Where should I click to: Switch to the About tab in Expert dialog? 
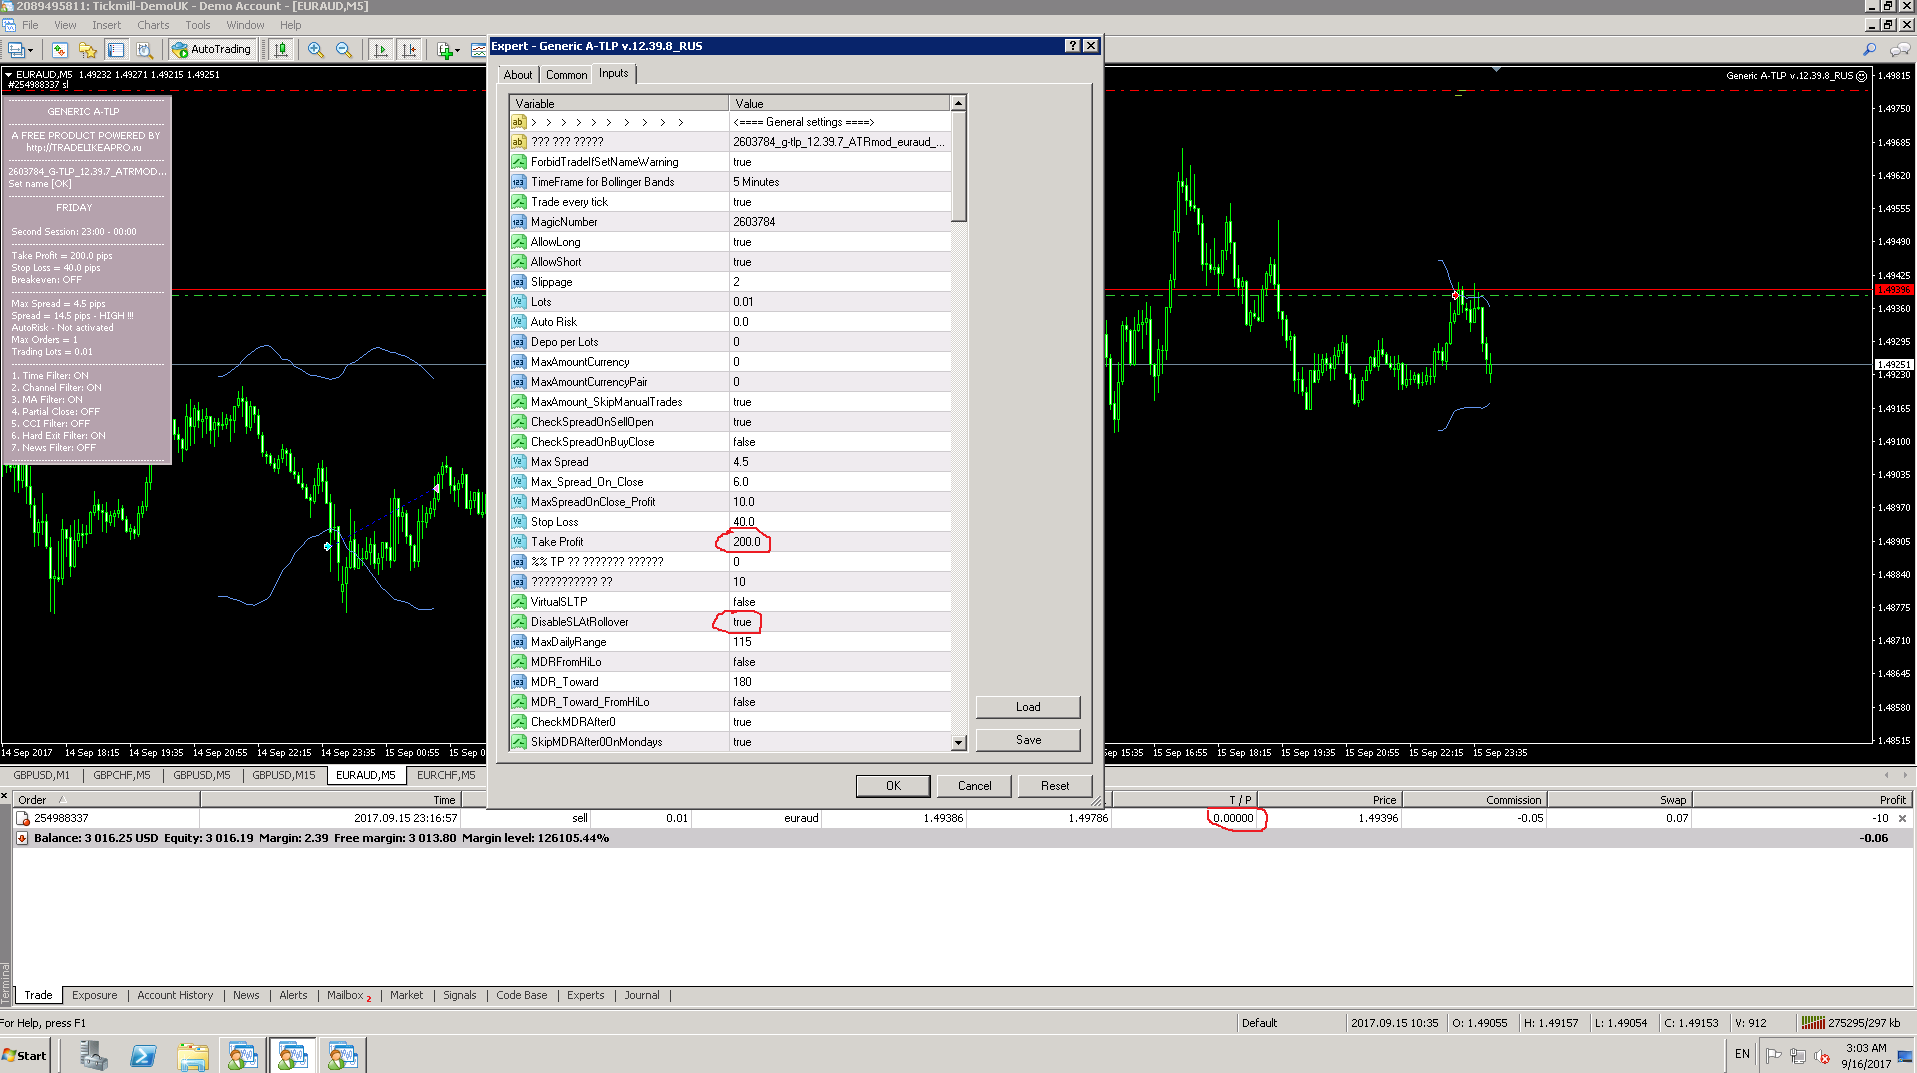point(518,75)
